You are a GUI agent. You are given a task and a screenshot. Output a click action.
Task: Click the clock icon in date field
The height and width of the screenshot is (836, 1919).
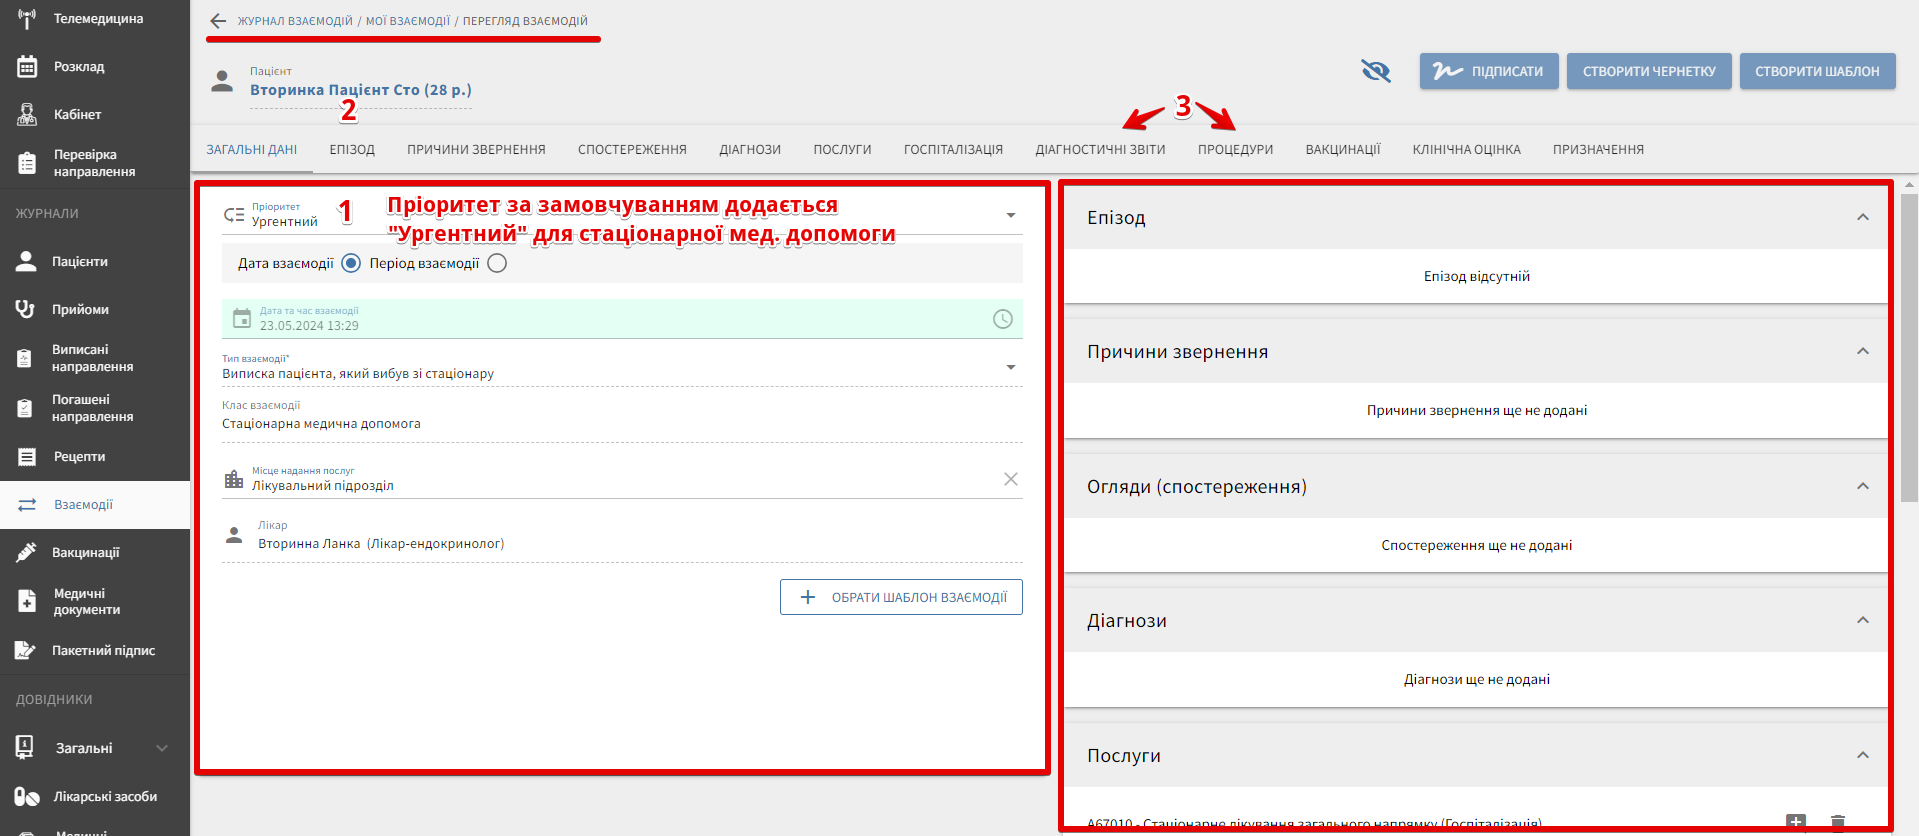click(1002, 319)
